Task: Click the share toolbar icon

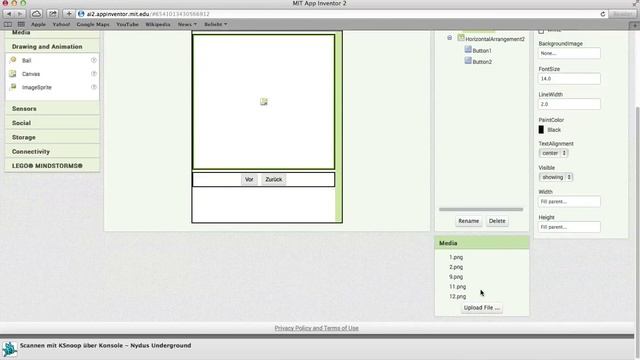Action: 52,14
